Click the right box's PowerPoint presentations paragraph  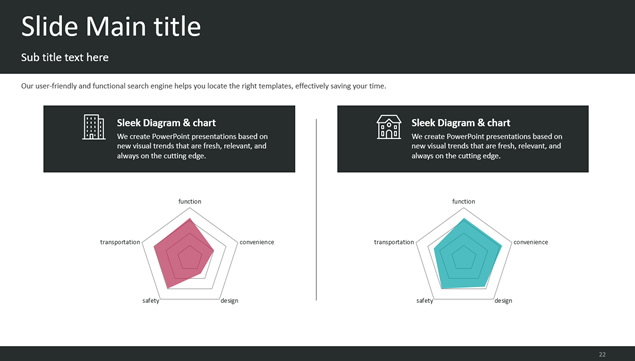(x=487, y=146)
